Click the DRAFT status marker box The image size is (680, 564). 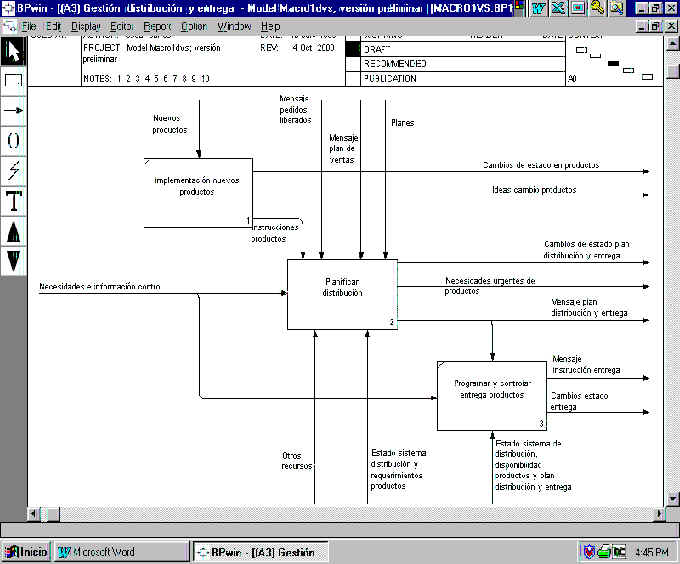[353, 49]
